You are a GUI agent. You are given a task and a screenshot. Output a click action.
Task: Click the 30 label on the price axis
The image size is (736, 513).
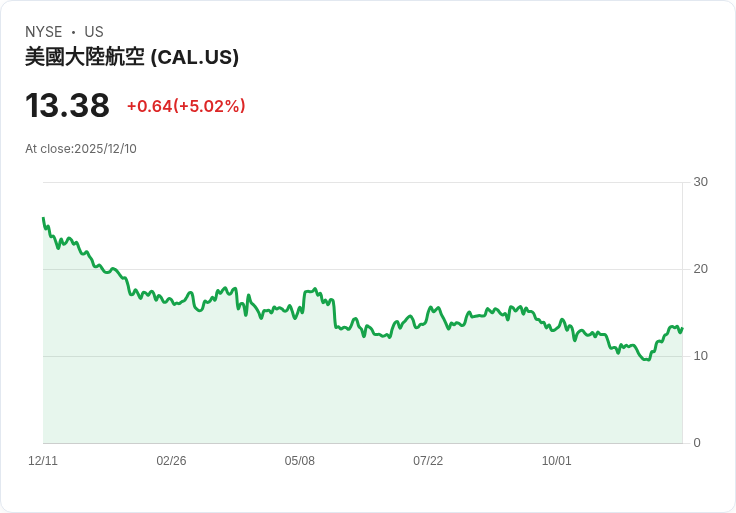tap(700, 182)
